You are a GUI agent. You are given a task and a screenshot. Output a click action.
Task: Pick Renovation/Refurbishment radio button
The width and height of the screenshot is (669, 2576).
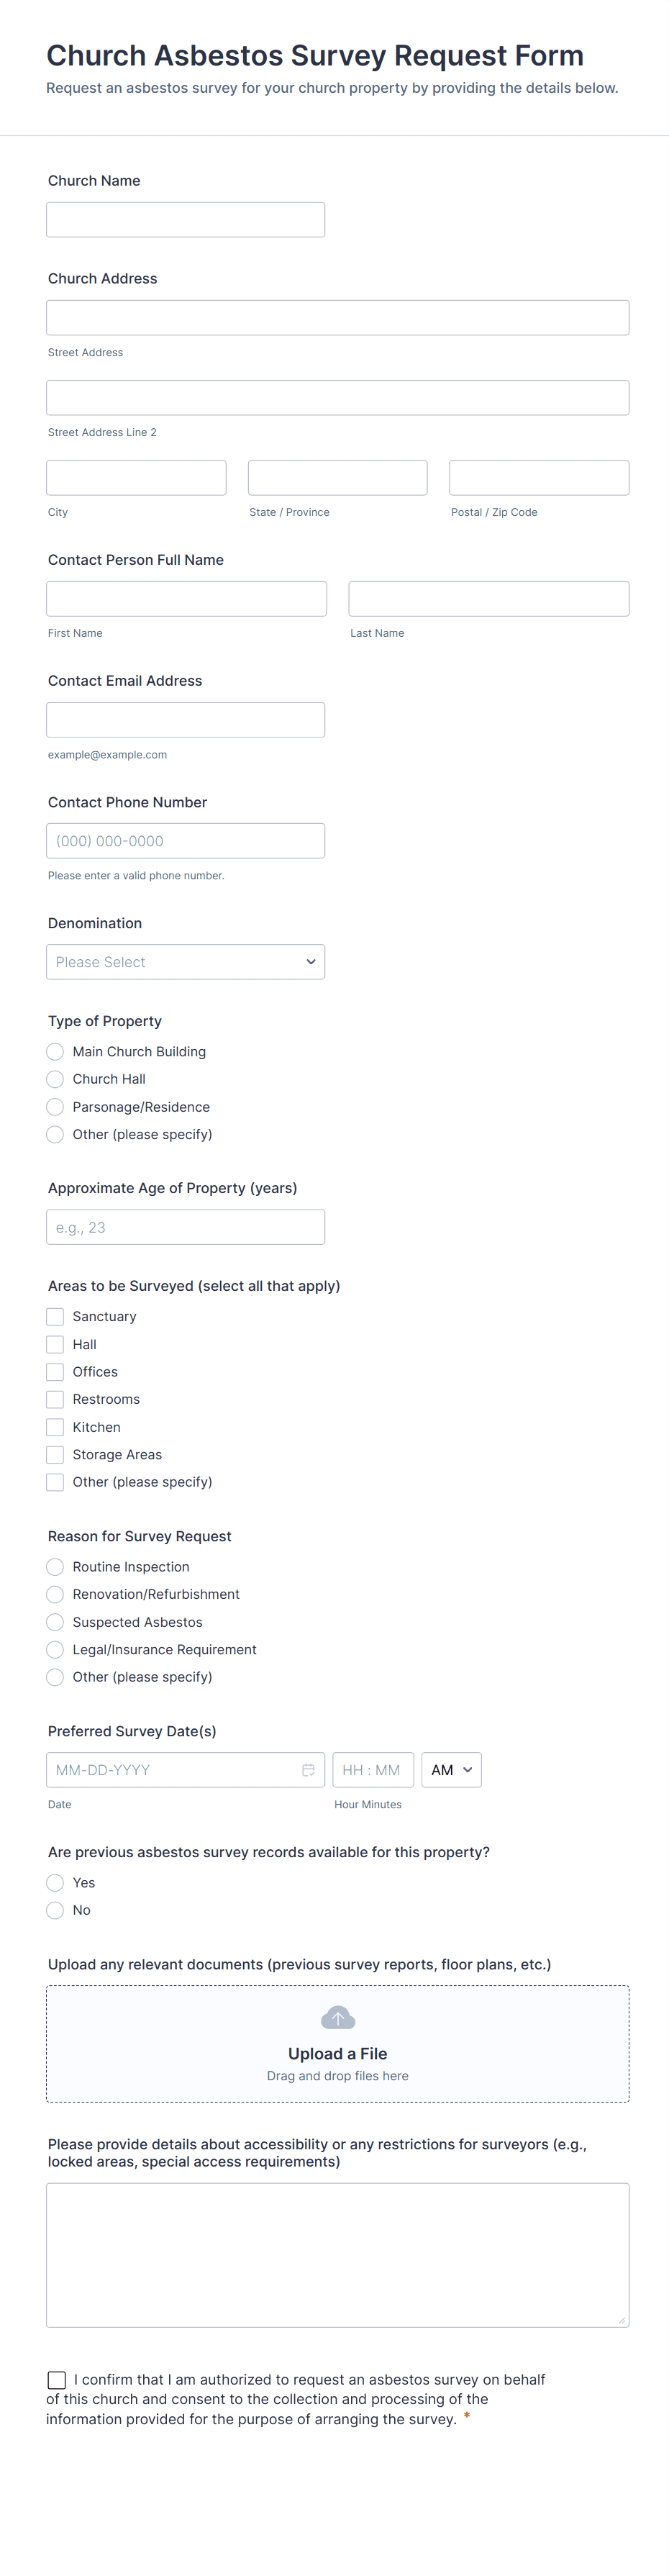(55, 1594)
